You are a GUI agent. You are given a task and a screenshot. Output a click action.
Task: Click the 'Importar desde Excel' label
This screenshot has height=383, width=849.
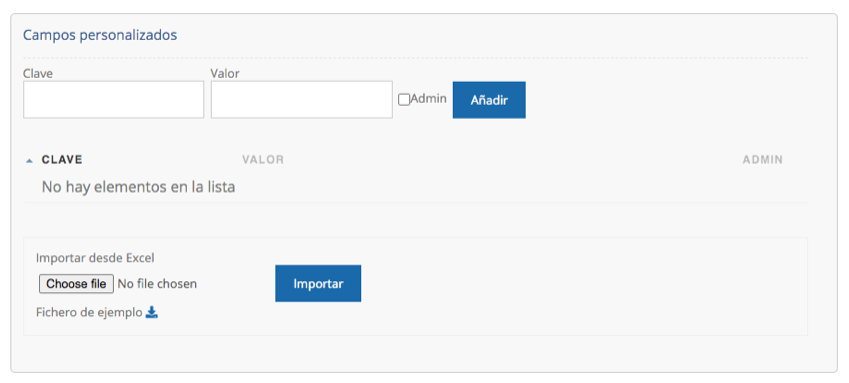[95, 258]
